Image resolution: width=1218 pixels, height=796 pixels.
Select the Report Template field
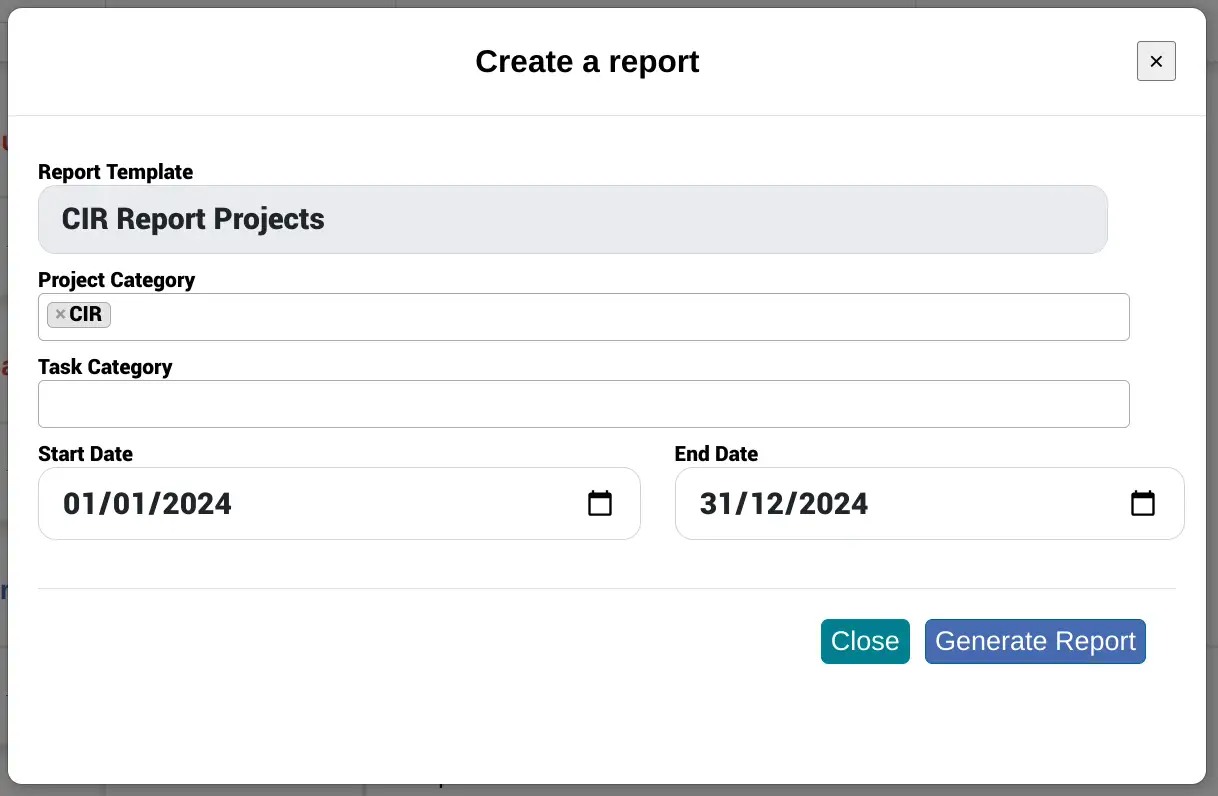point(573,219)
